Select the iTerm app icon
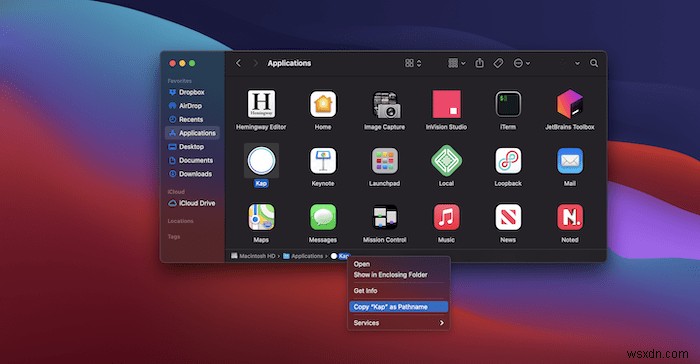This screenshot has height=364, width=700. [x=508, y=104]
